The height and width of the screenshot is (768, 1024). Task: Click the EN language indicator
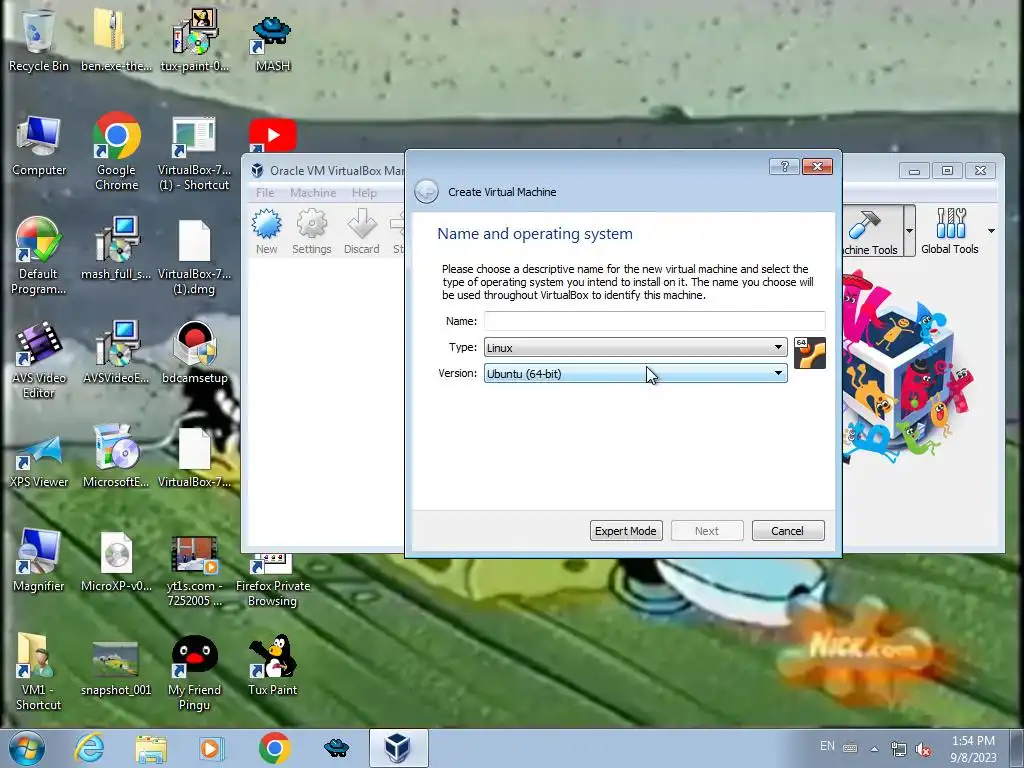[x=827, y=746]
